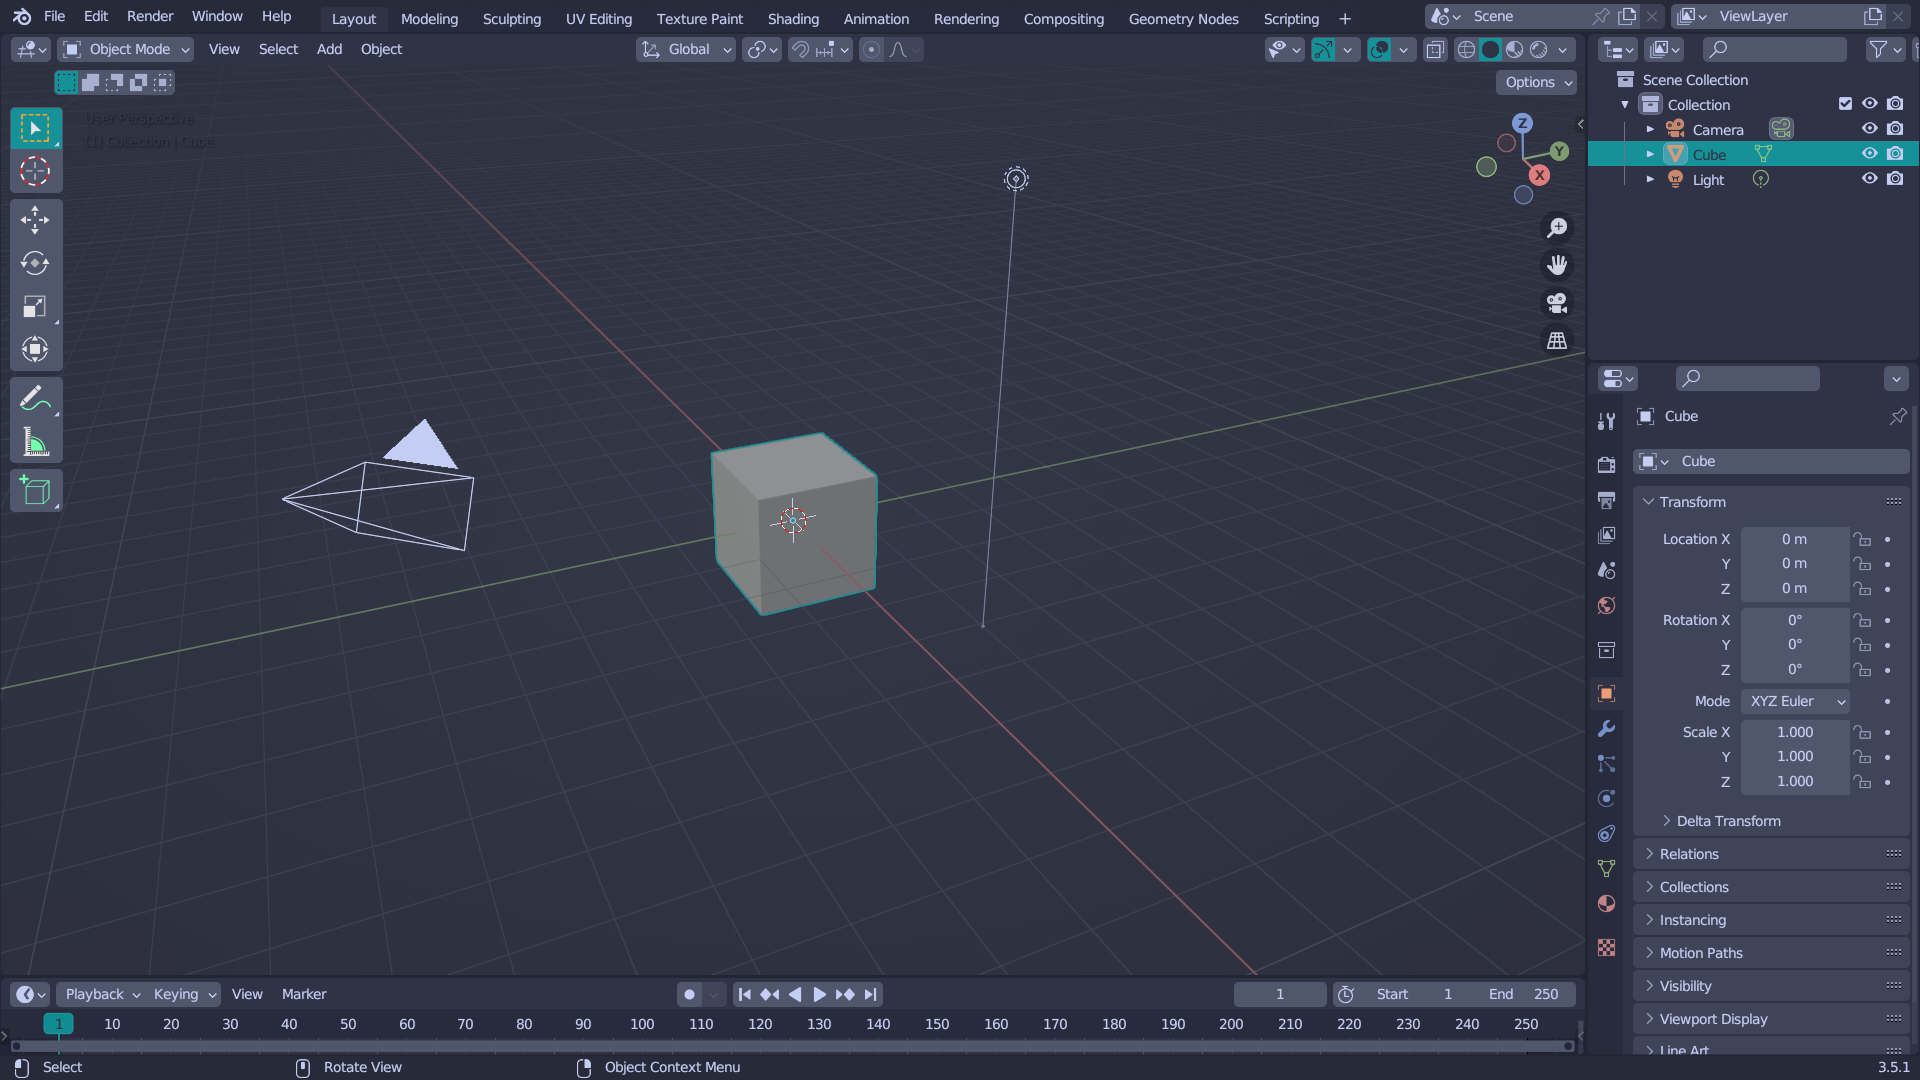Open the Object Mode dropdown
The image size is (1920, 1080).
click(x=127, y=49)
